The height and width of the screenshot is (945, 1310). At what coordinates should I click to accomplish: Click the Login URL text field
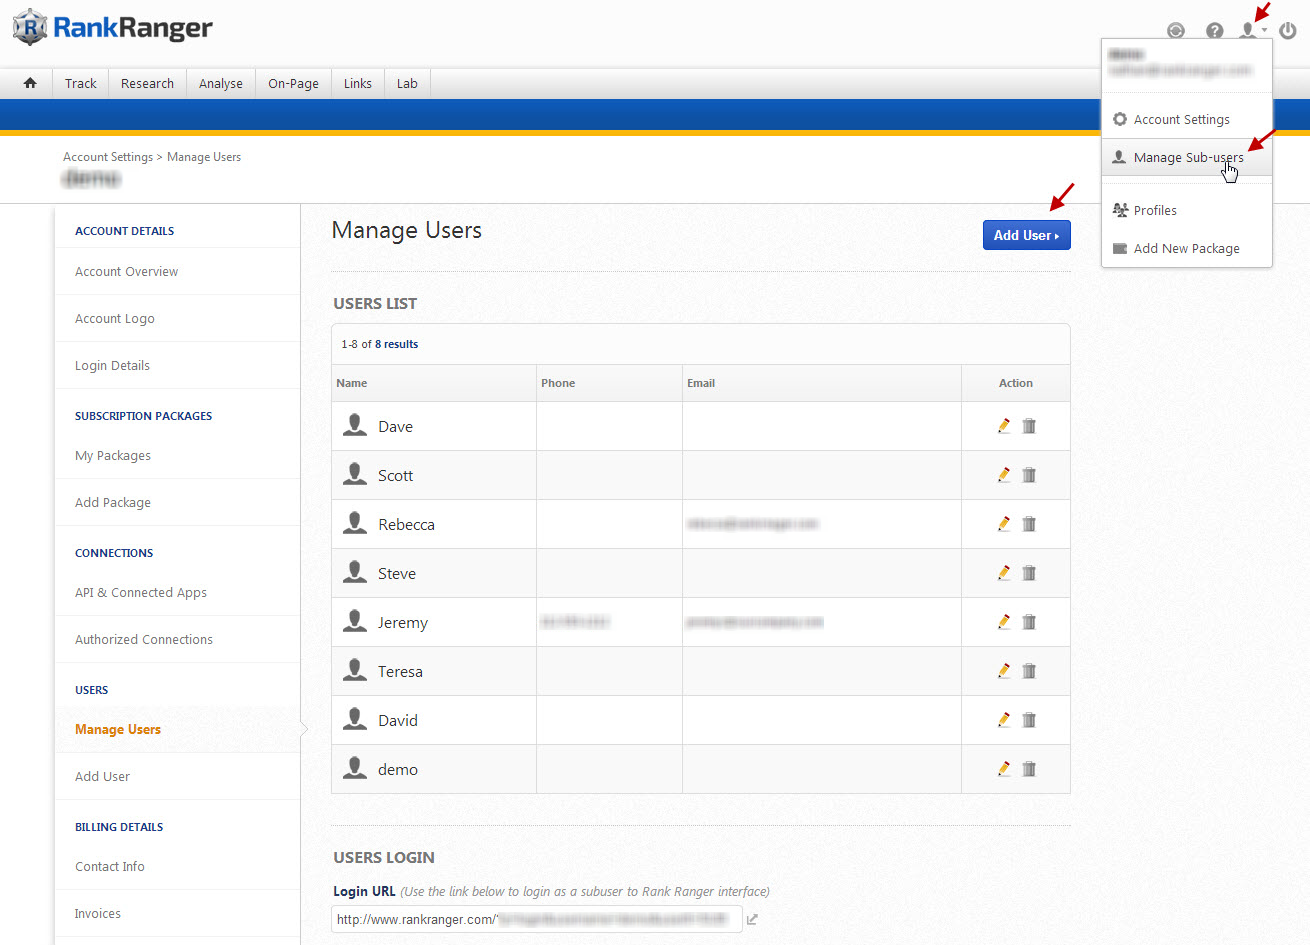tap(536, 919)
